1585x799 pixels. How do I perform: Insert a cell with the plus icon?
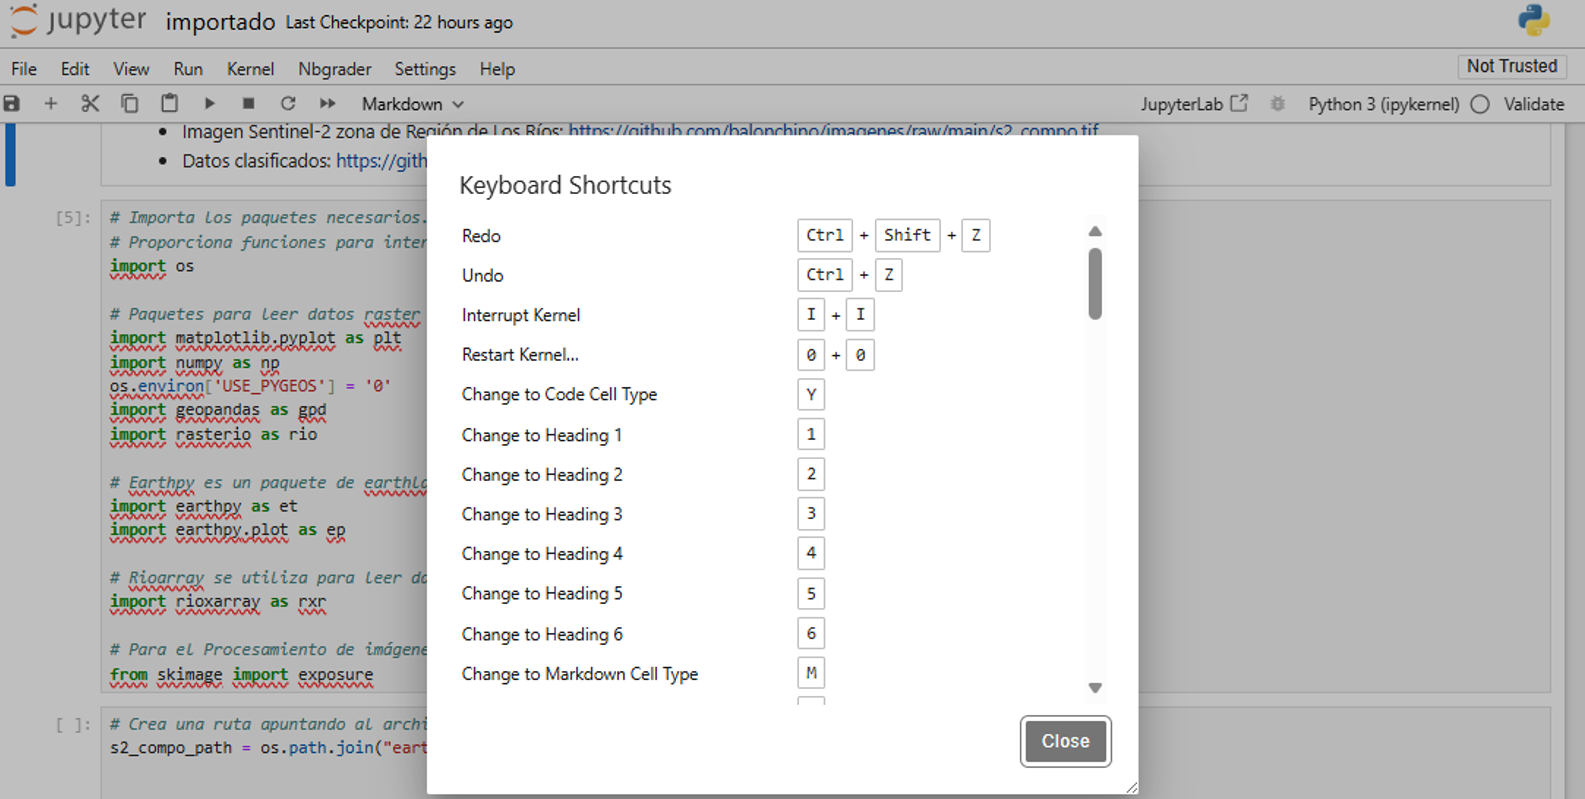50,104
